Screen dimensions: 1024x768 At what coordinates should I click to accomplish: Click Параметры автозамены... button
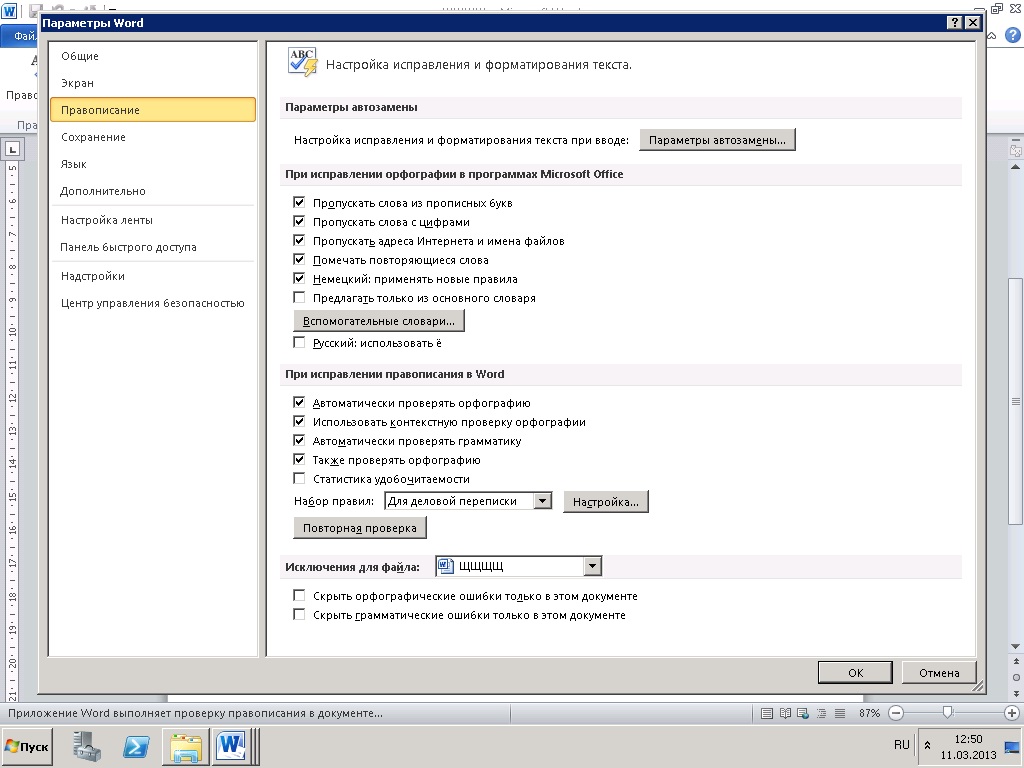coord(717,140)
